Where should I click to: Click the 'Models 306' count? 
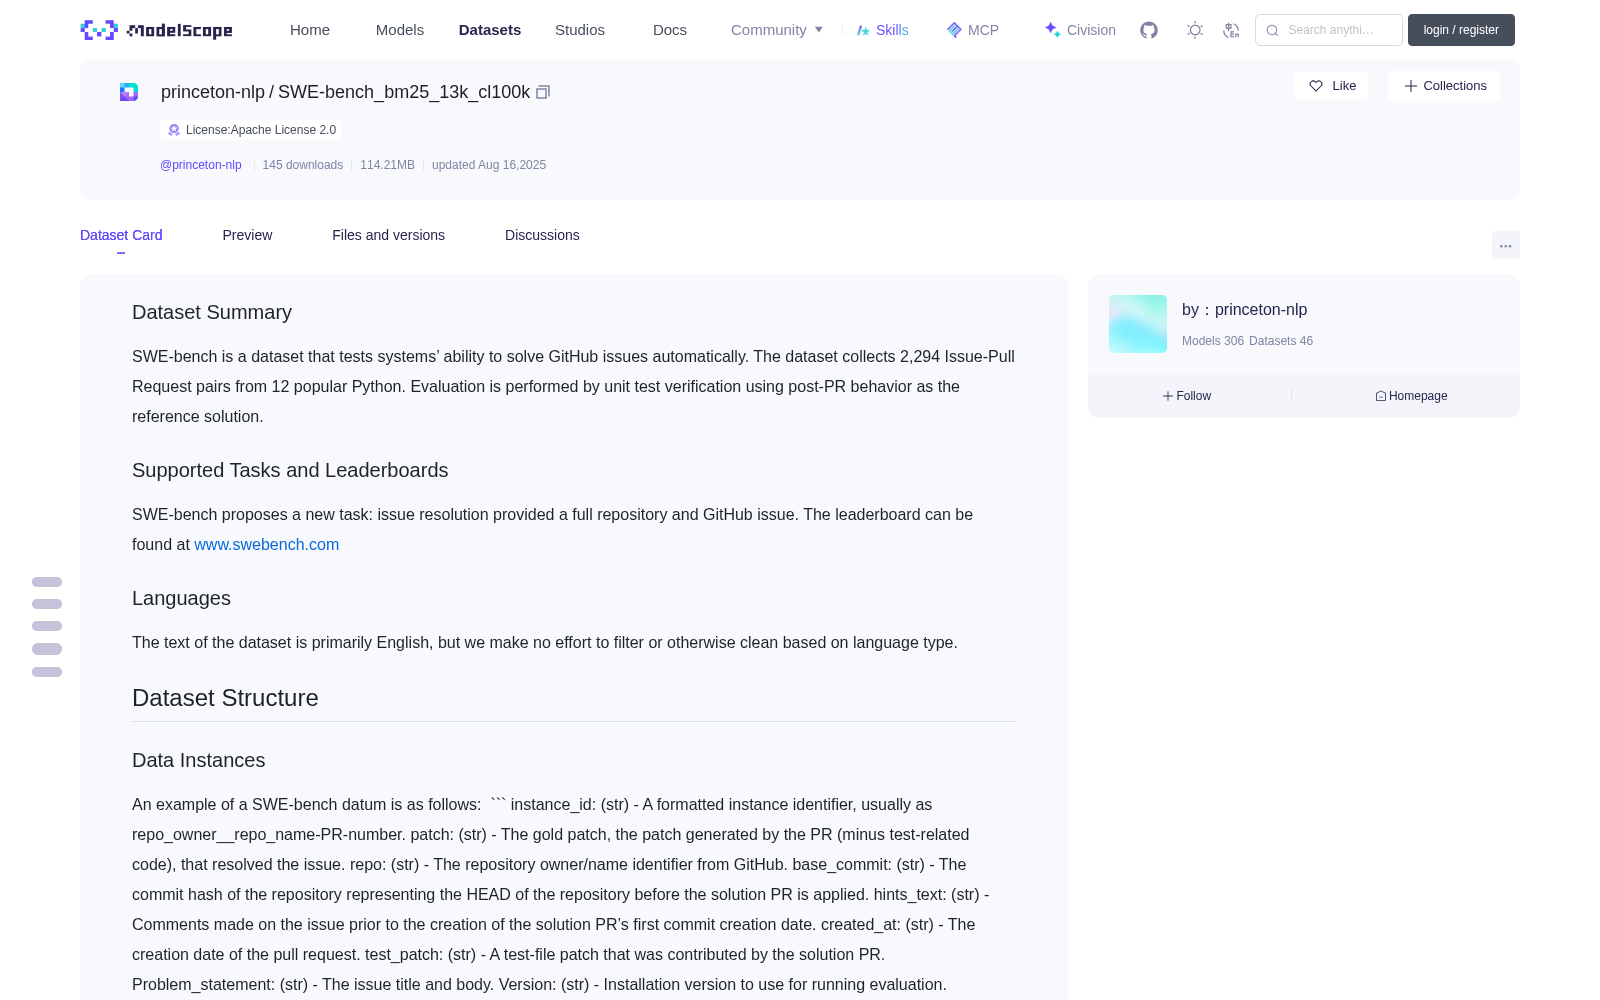tap(1213, 341)
